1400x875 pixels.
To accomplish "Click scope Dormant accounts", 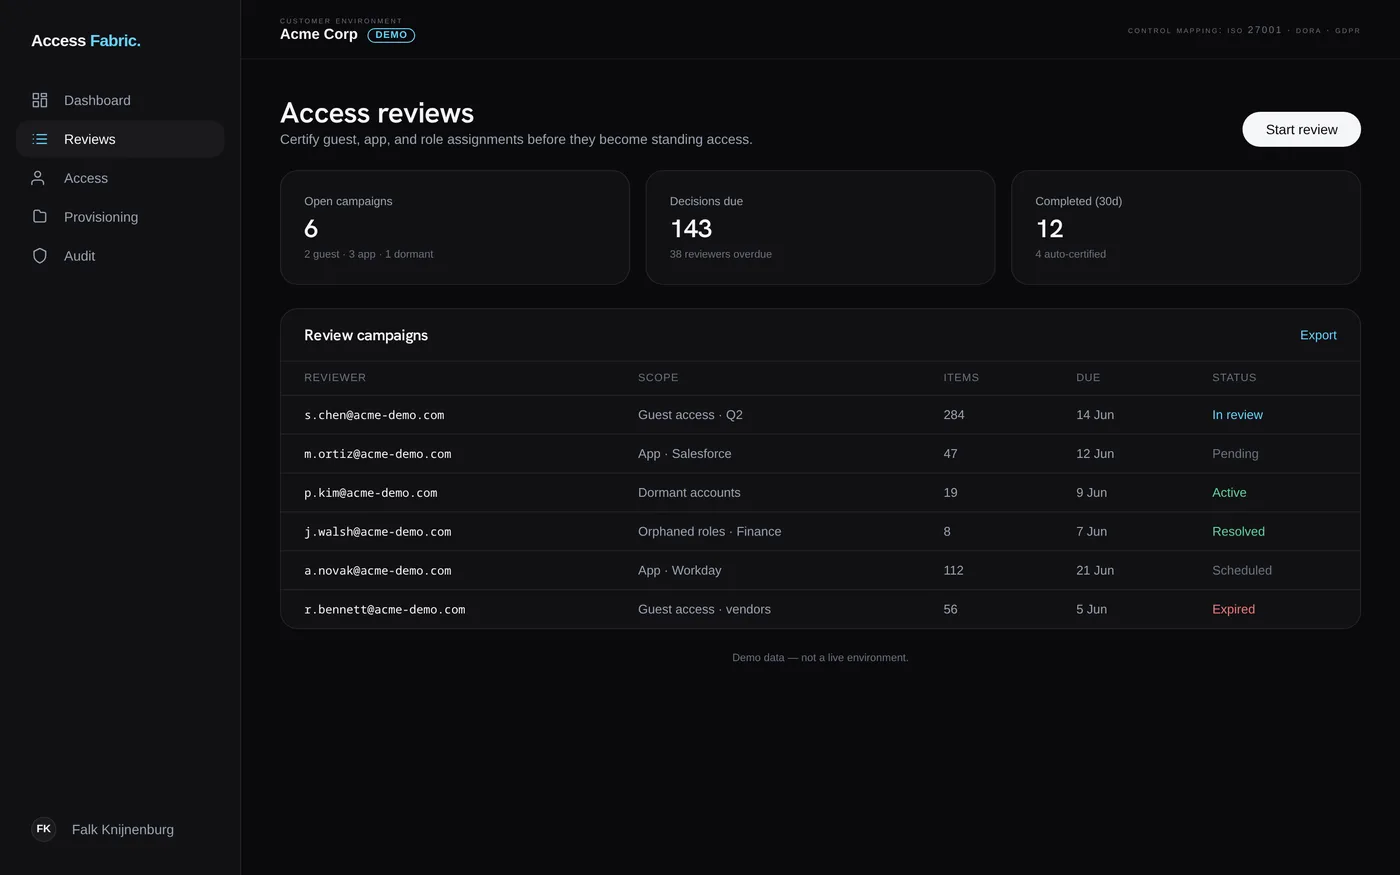I will click(x=689, y=493).
